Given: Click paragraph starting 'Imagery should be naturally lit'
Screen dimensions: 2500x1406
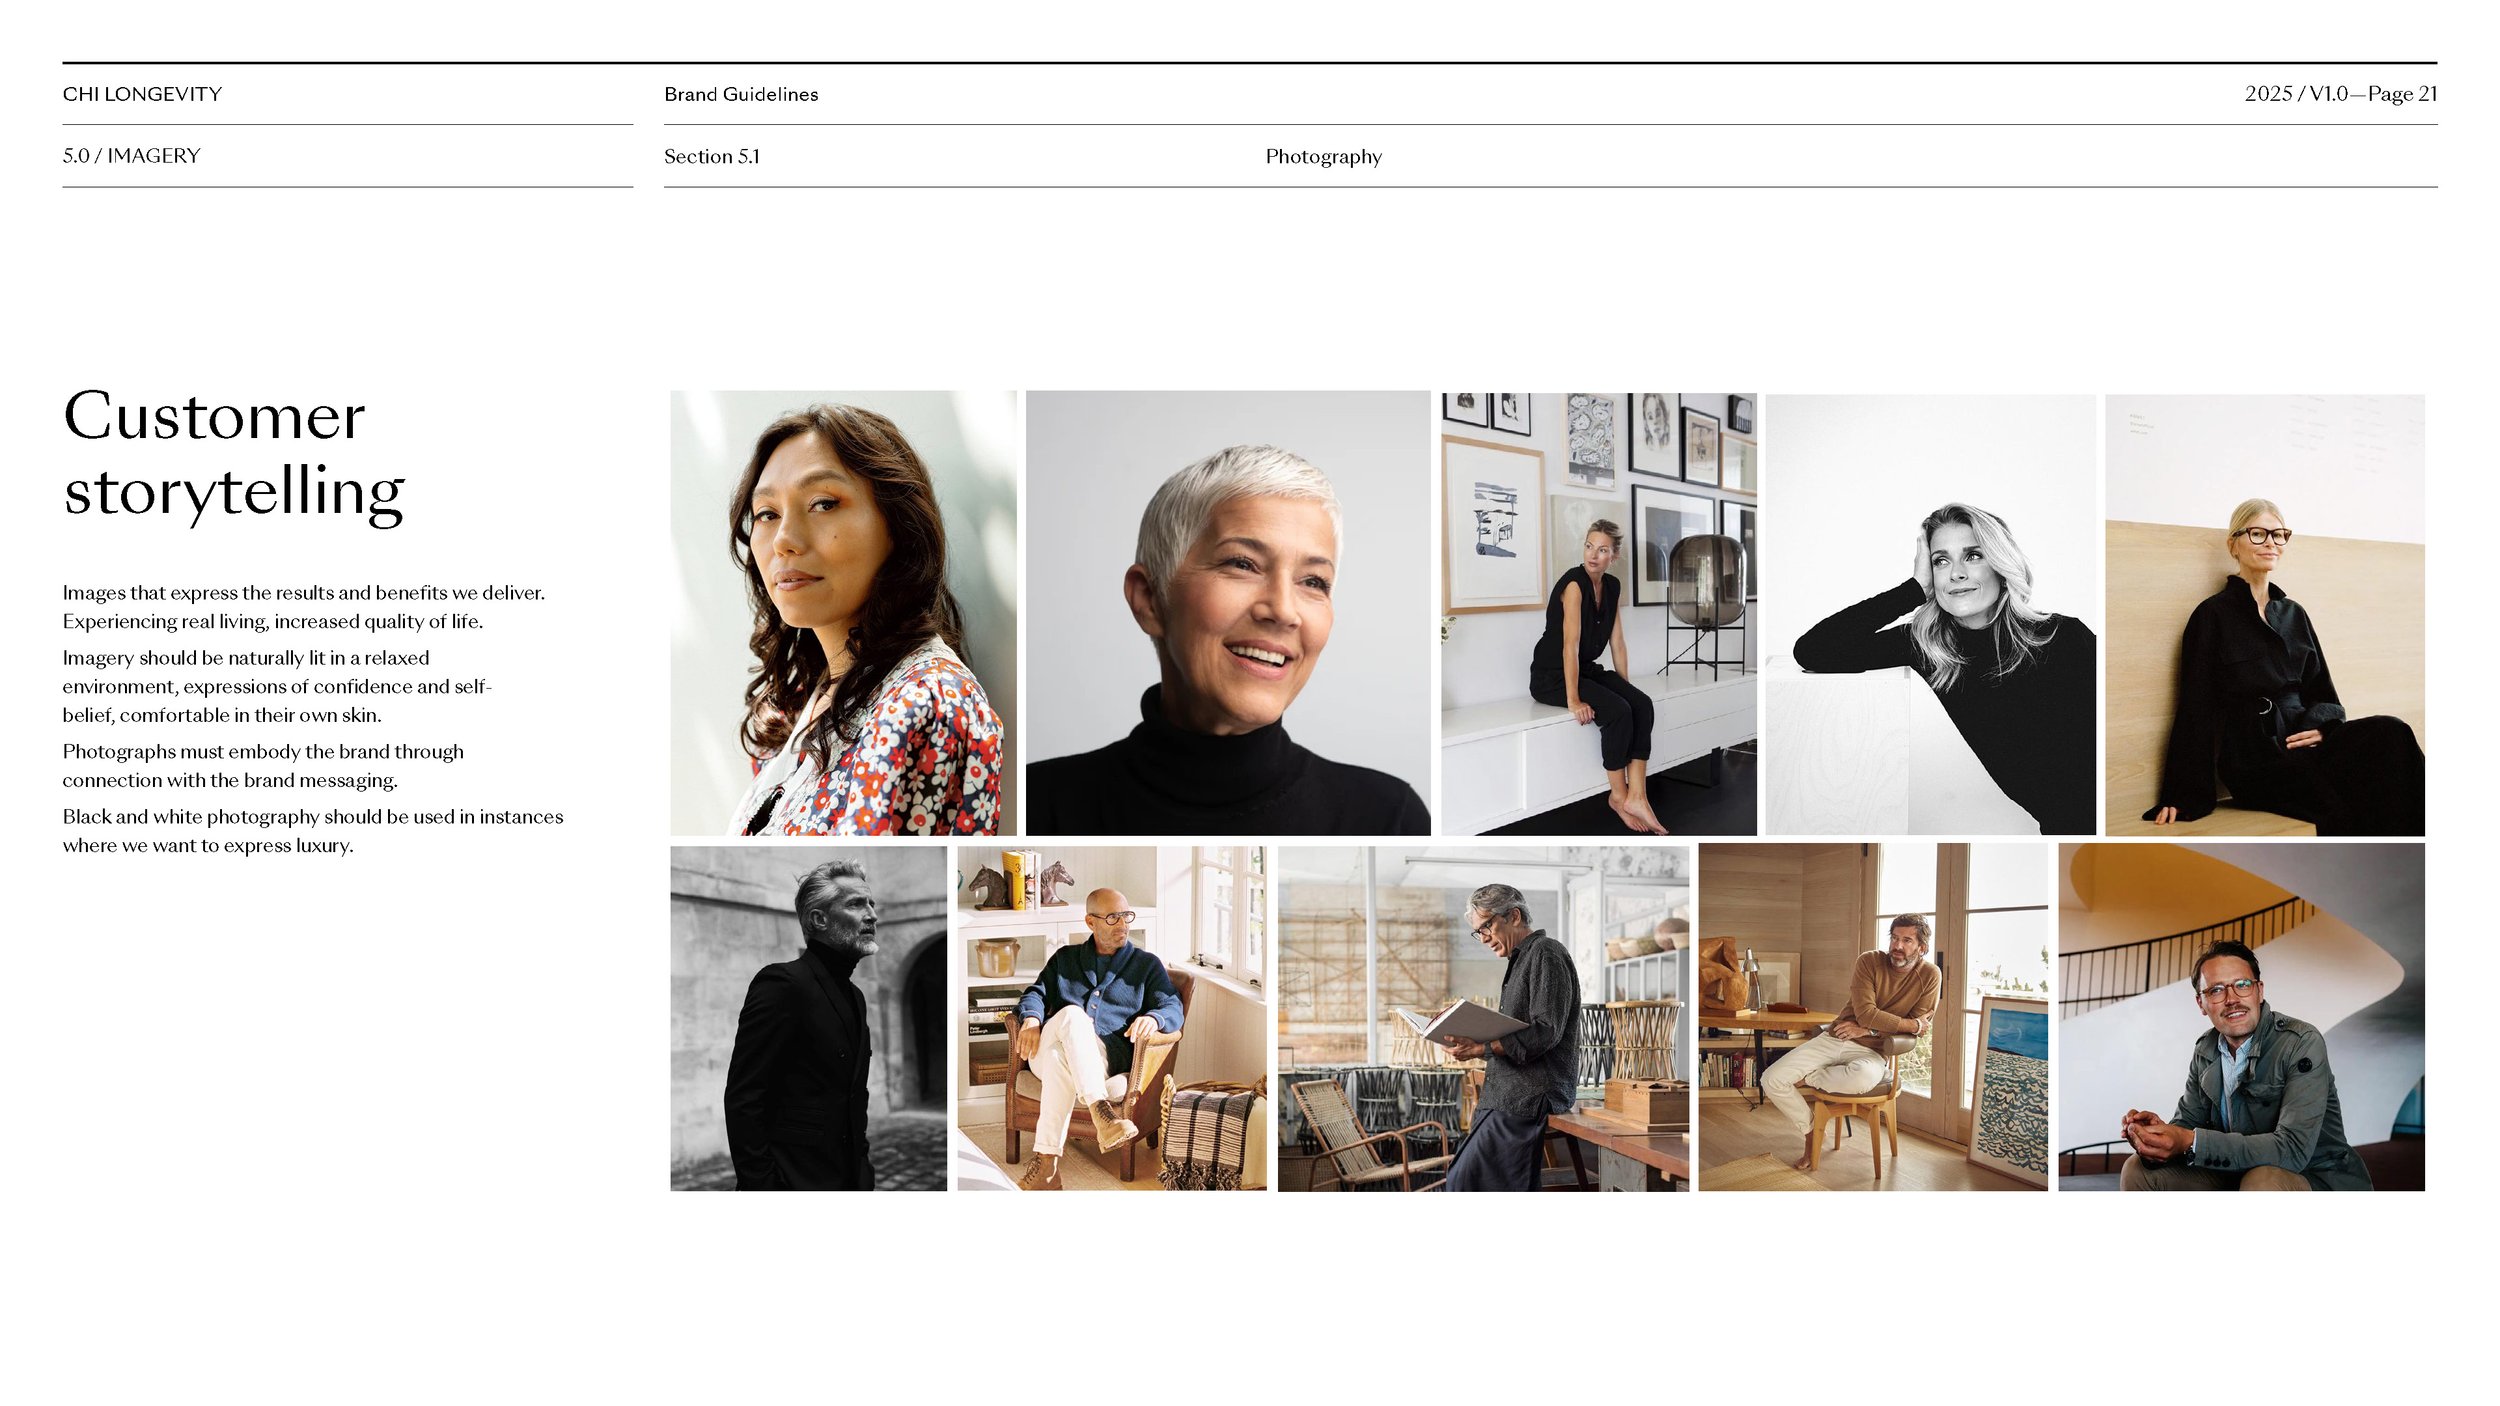Looking at the screenshot, I should coord(276,686).
